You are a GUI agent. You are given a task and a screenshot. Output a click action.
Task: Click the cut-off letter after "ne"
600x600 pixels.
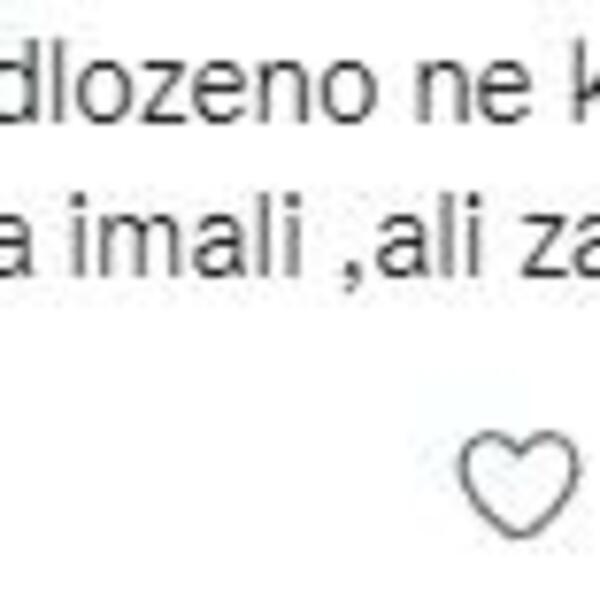coord(585,81)
